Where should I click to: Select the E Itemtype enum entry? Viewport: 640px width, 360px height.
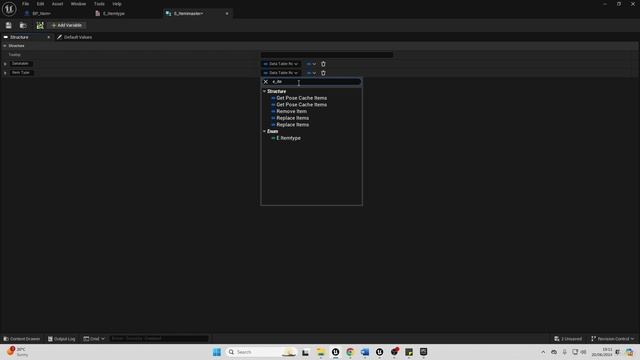(289, 138)
